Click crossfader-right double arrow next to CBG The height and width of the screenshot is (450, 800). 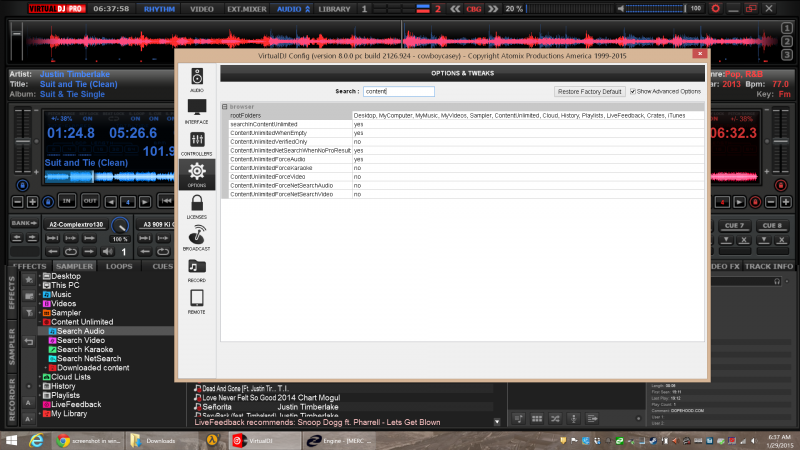click(x=493, y=9)
